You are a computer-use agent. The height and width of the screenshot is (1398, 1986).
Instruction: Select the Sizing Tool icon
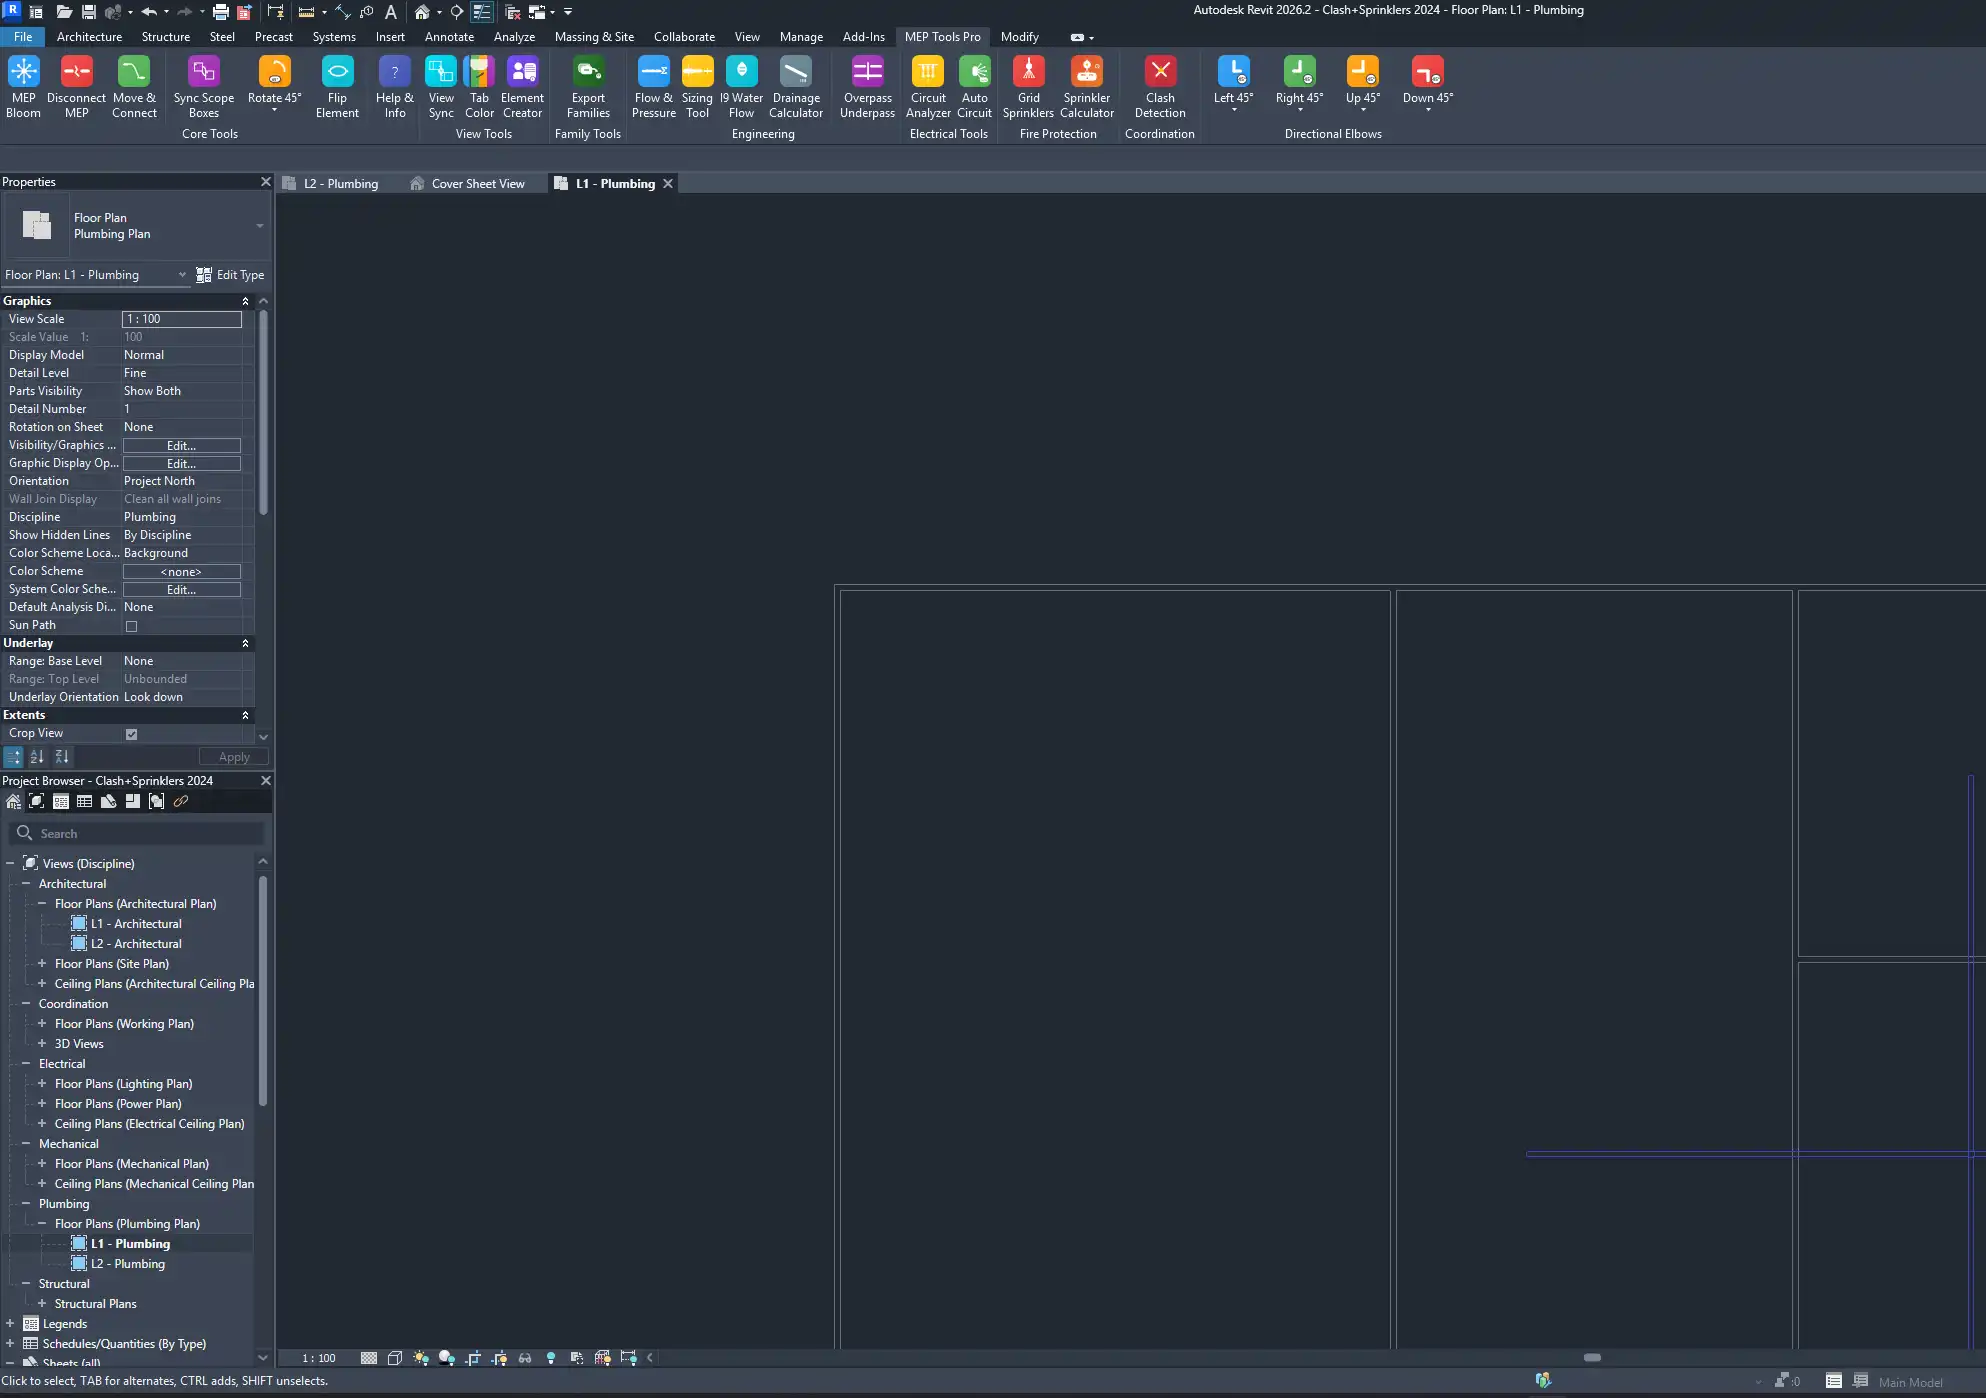(697, 73)
